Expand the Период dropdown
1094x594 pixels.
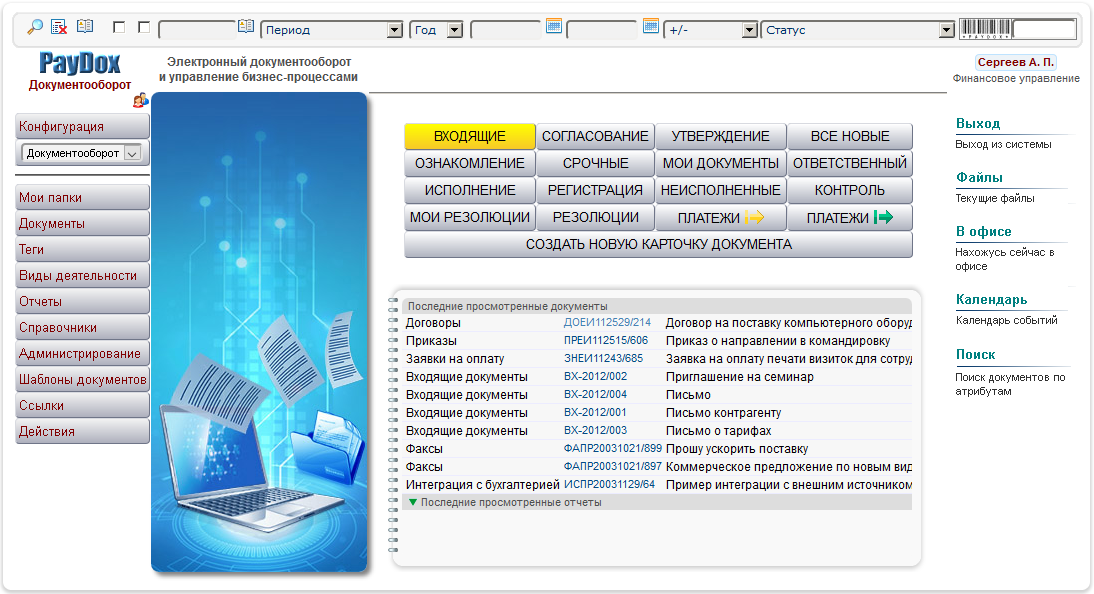tap(394, 30)
